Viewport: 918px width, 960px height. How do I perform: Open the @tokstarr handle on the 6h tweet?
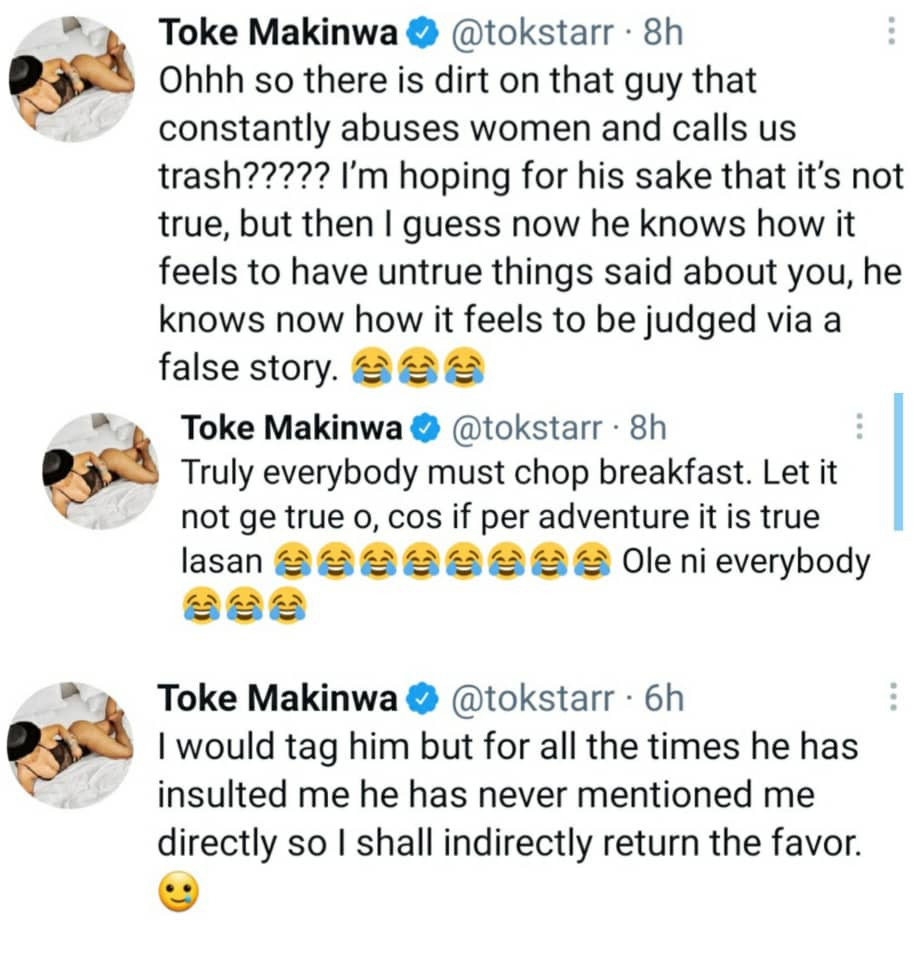click(x=532, y=698)
